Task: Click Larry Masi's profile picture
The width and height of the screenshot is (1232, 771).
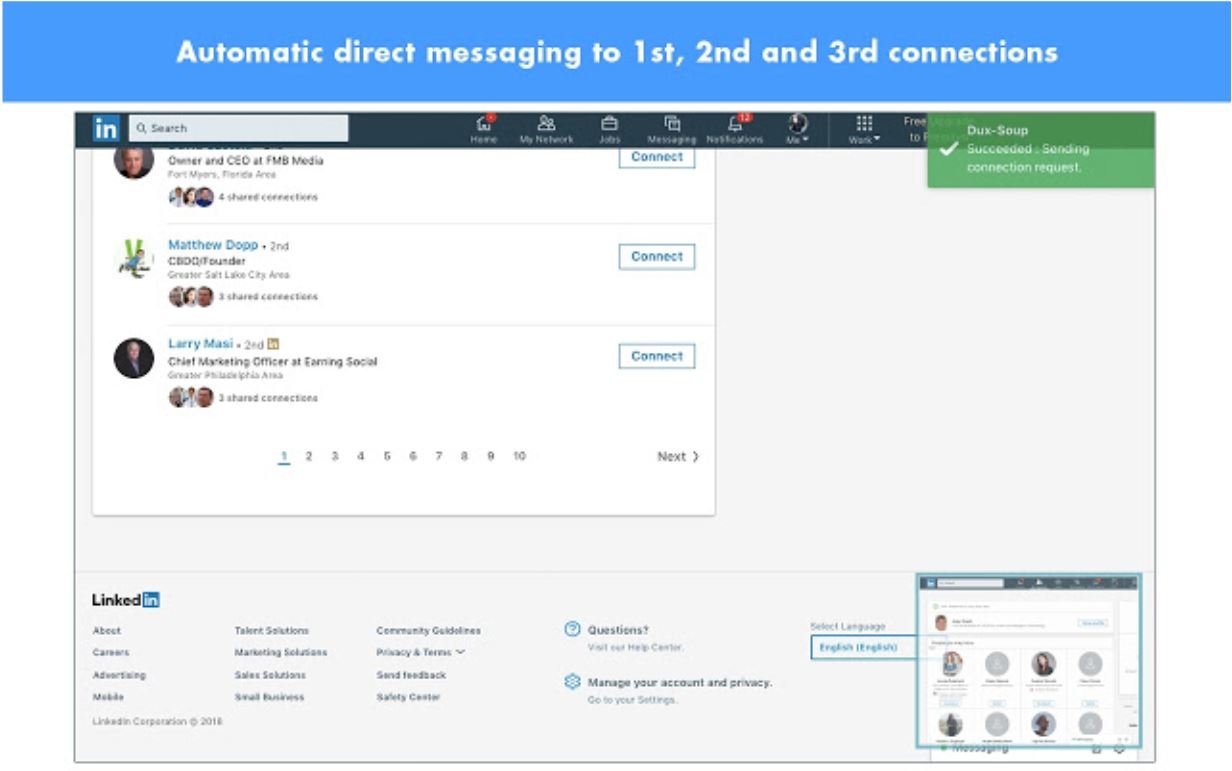Action: pyautogui.click(x=134, y=358)
